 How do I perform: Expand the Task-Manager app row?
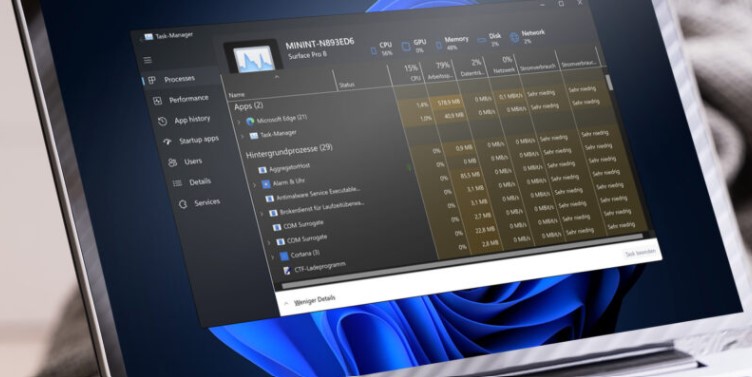click(243, 137)
